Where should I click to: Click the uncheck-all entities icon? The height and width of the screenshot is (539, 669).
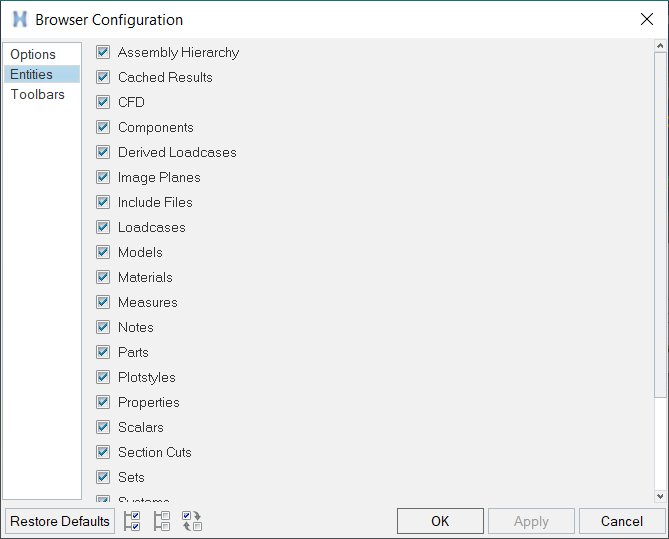point(162,521)
